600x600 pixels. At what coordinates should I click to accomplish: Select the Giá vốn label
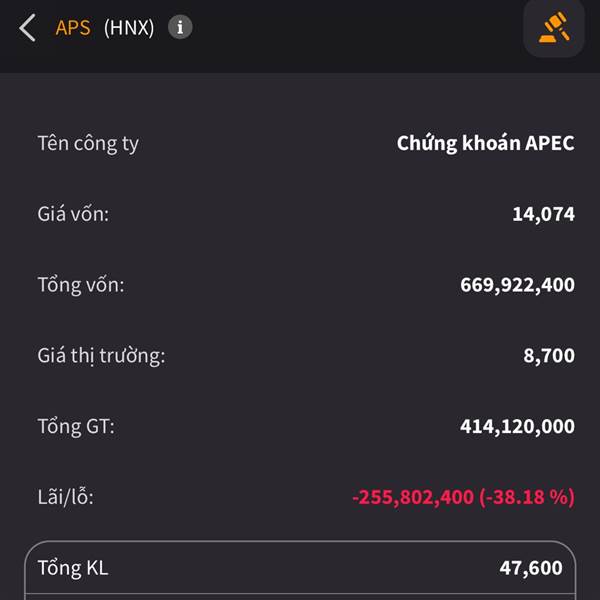pos(73,214)
